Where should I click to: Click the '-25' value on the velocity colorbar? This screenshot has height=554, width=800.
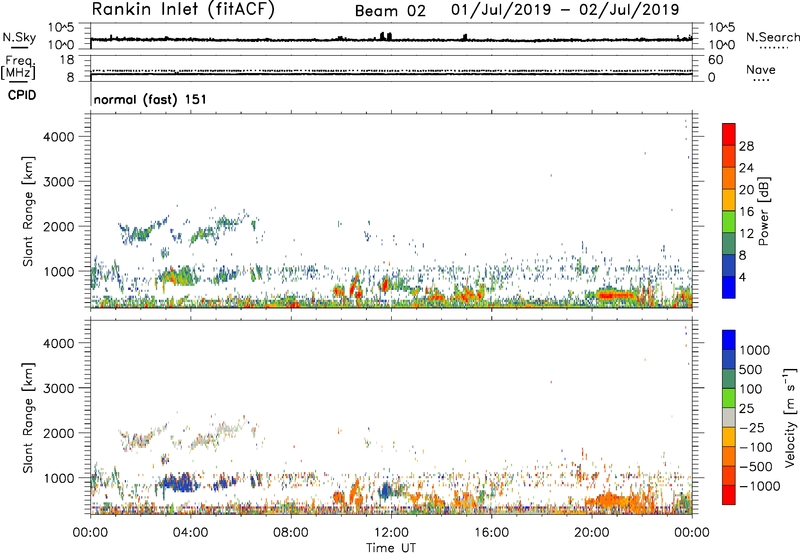click(x=752, y=428)
